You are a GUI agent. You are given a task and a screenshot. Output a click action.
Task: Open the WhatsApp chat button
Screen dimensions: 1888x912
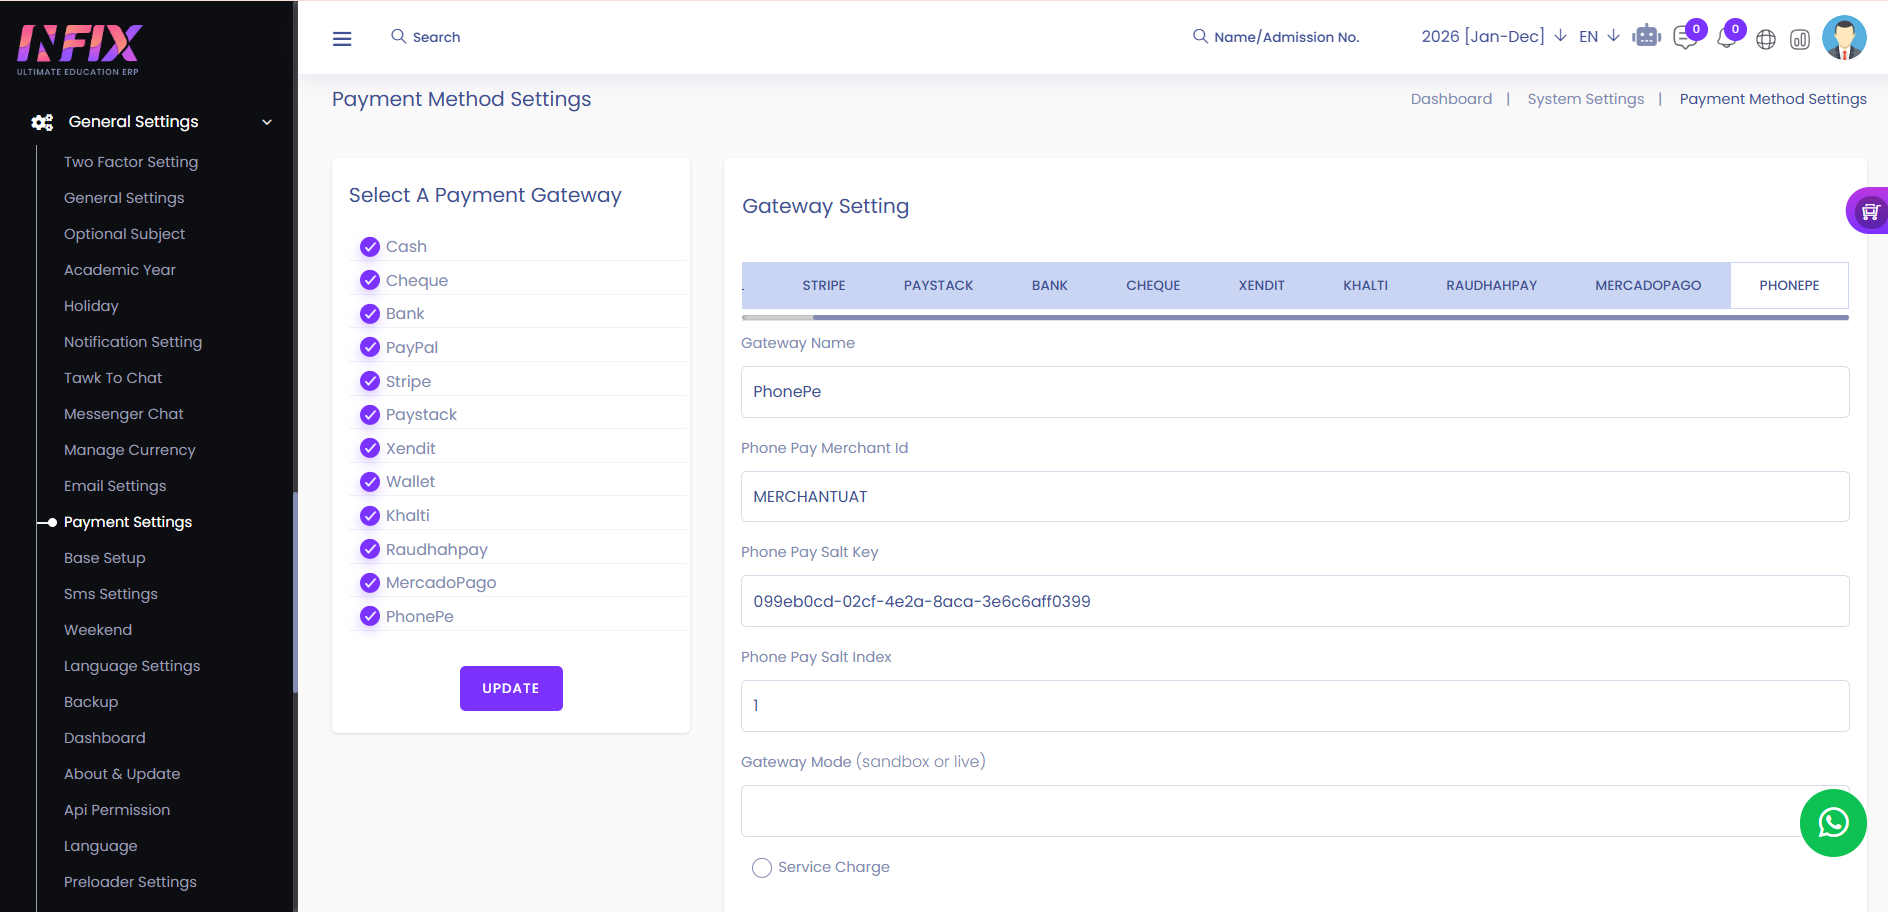pos(1833,823)
